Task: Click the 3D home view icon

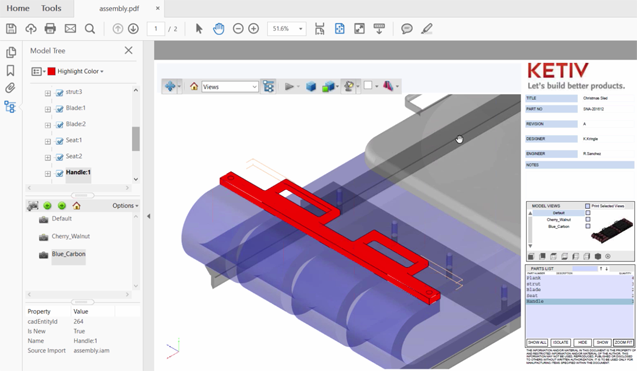Action: (x=194, y=86)
